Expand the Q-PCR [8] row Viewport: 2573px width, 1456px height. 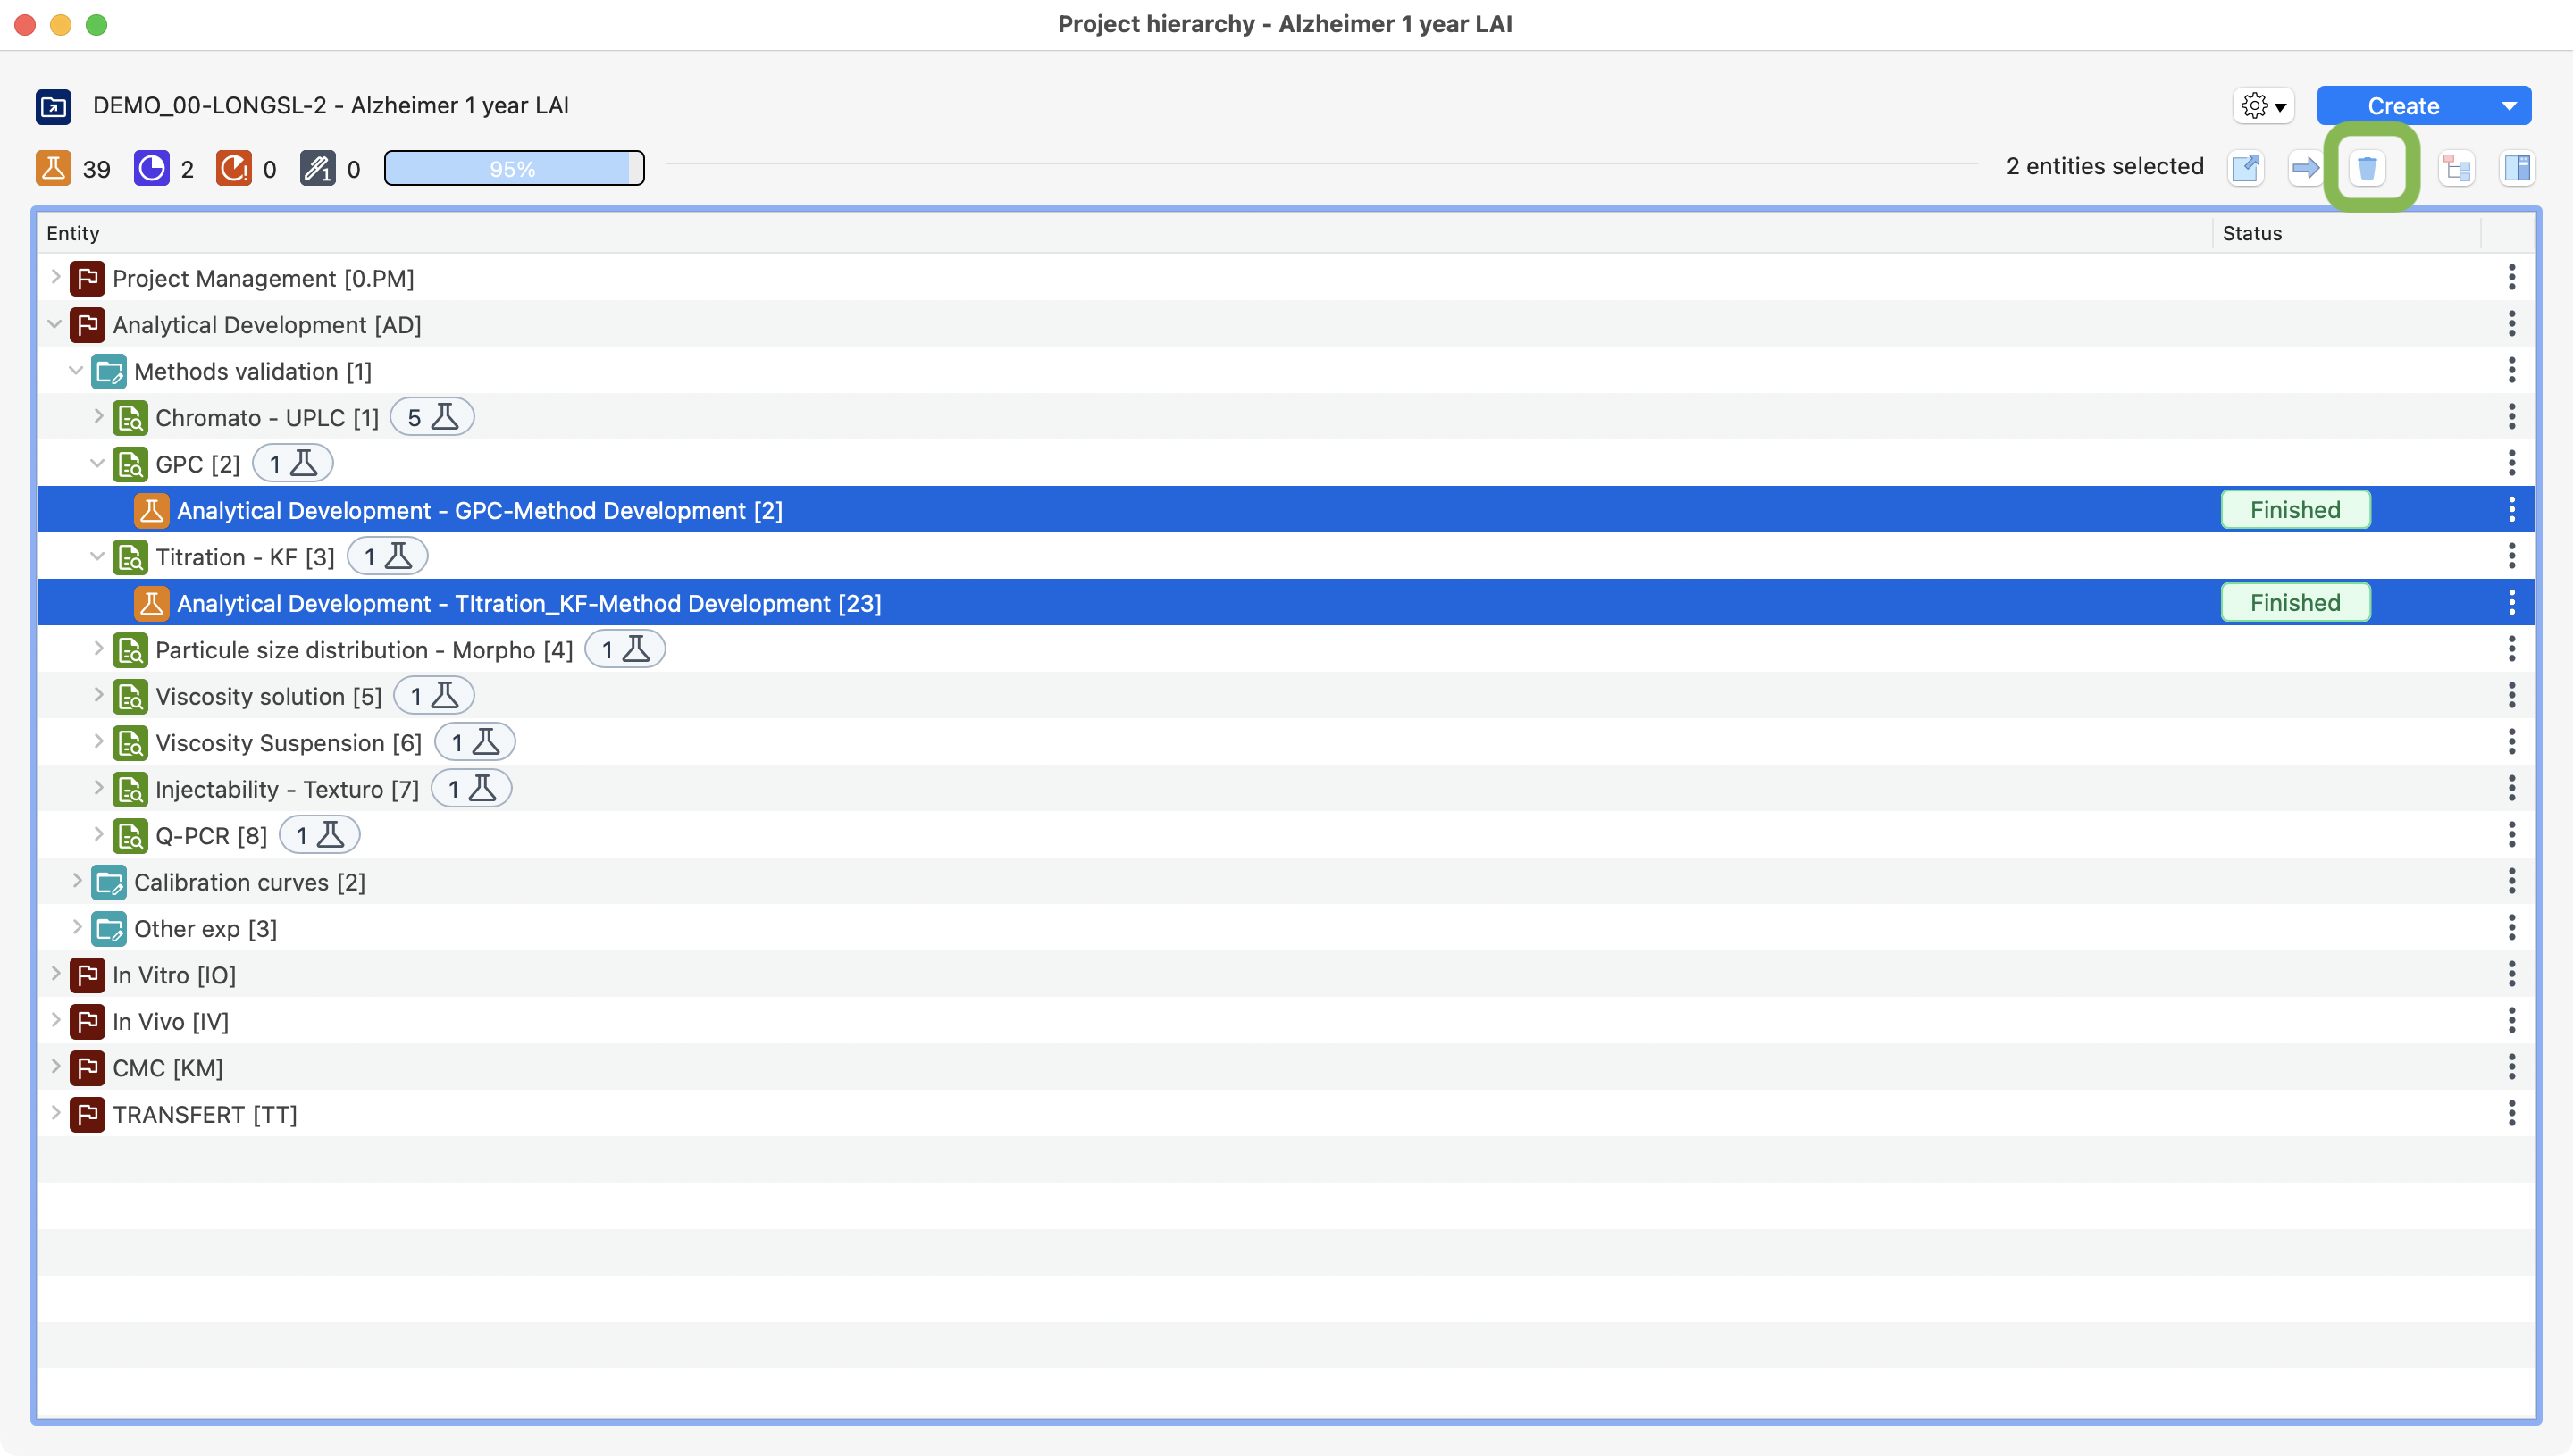(98, 834)
